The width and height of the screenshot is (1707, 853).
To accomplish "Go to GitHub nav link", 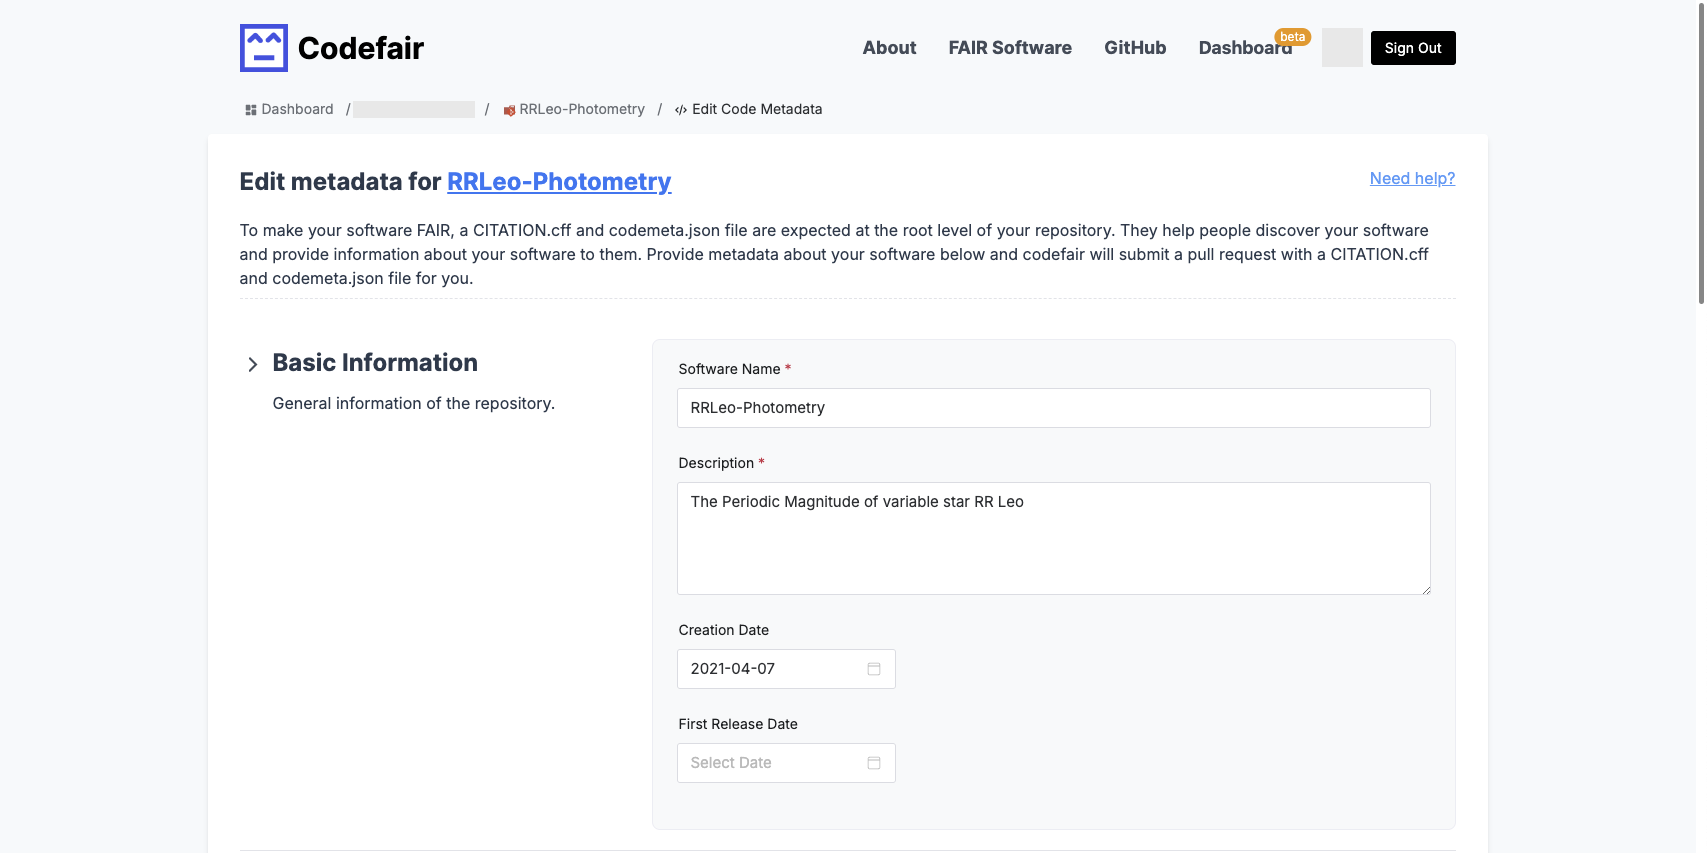I will 1135,48.
